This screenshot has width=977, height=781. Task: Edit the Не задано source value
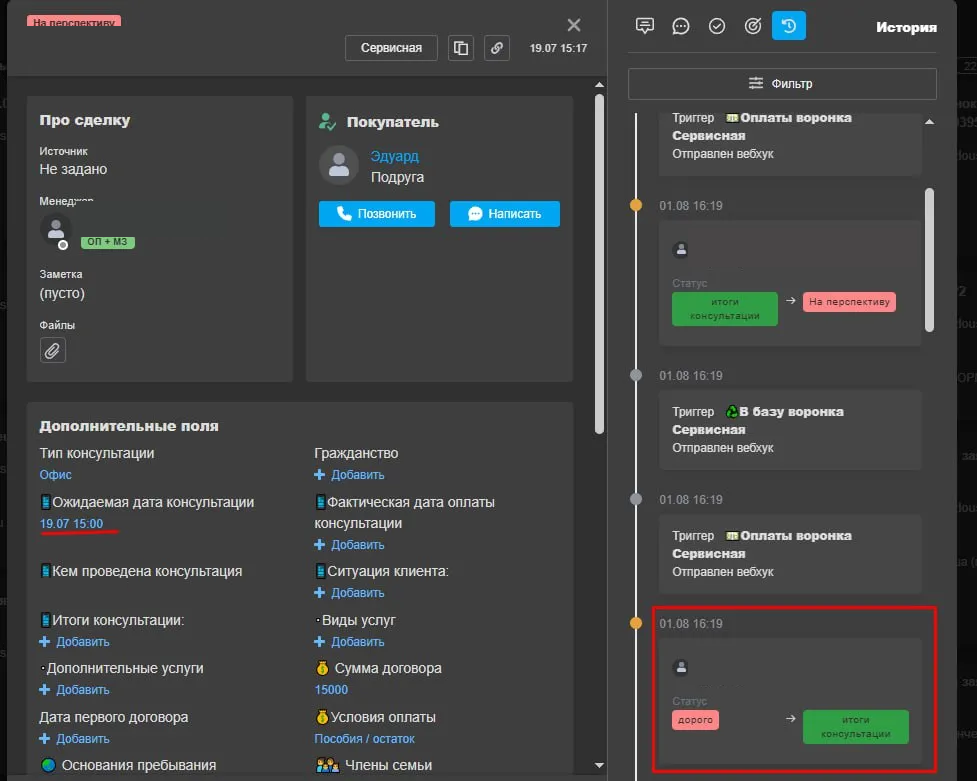(x=74, y=169)
